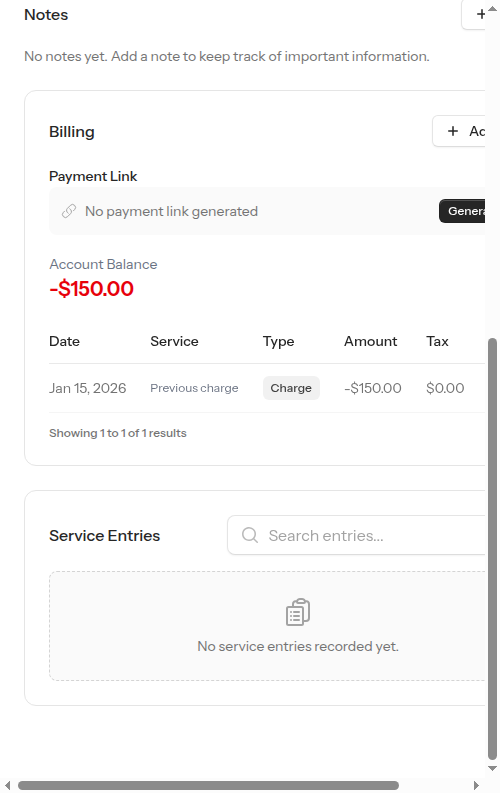Screen dimensions: 500x793
Task: Click the scroll right arrow
Action: coord(476,785)
